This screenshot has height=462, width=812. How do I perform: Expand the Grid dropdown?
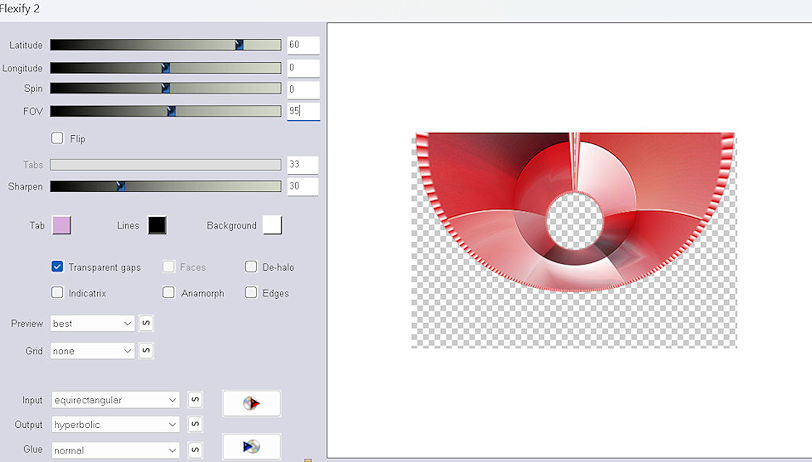[x=93, y=351]
